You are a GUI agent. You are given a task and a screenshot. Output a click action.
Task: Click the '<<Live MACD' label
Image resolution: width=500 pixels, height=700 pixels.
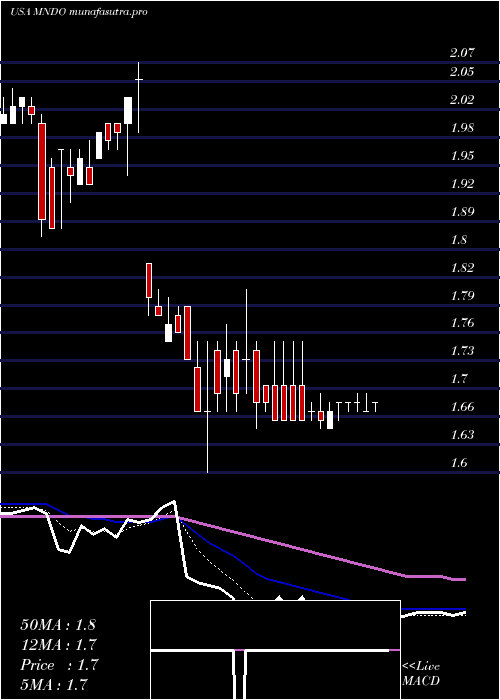(x=421, y=674)
